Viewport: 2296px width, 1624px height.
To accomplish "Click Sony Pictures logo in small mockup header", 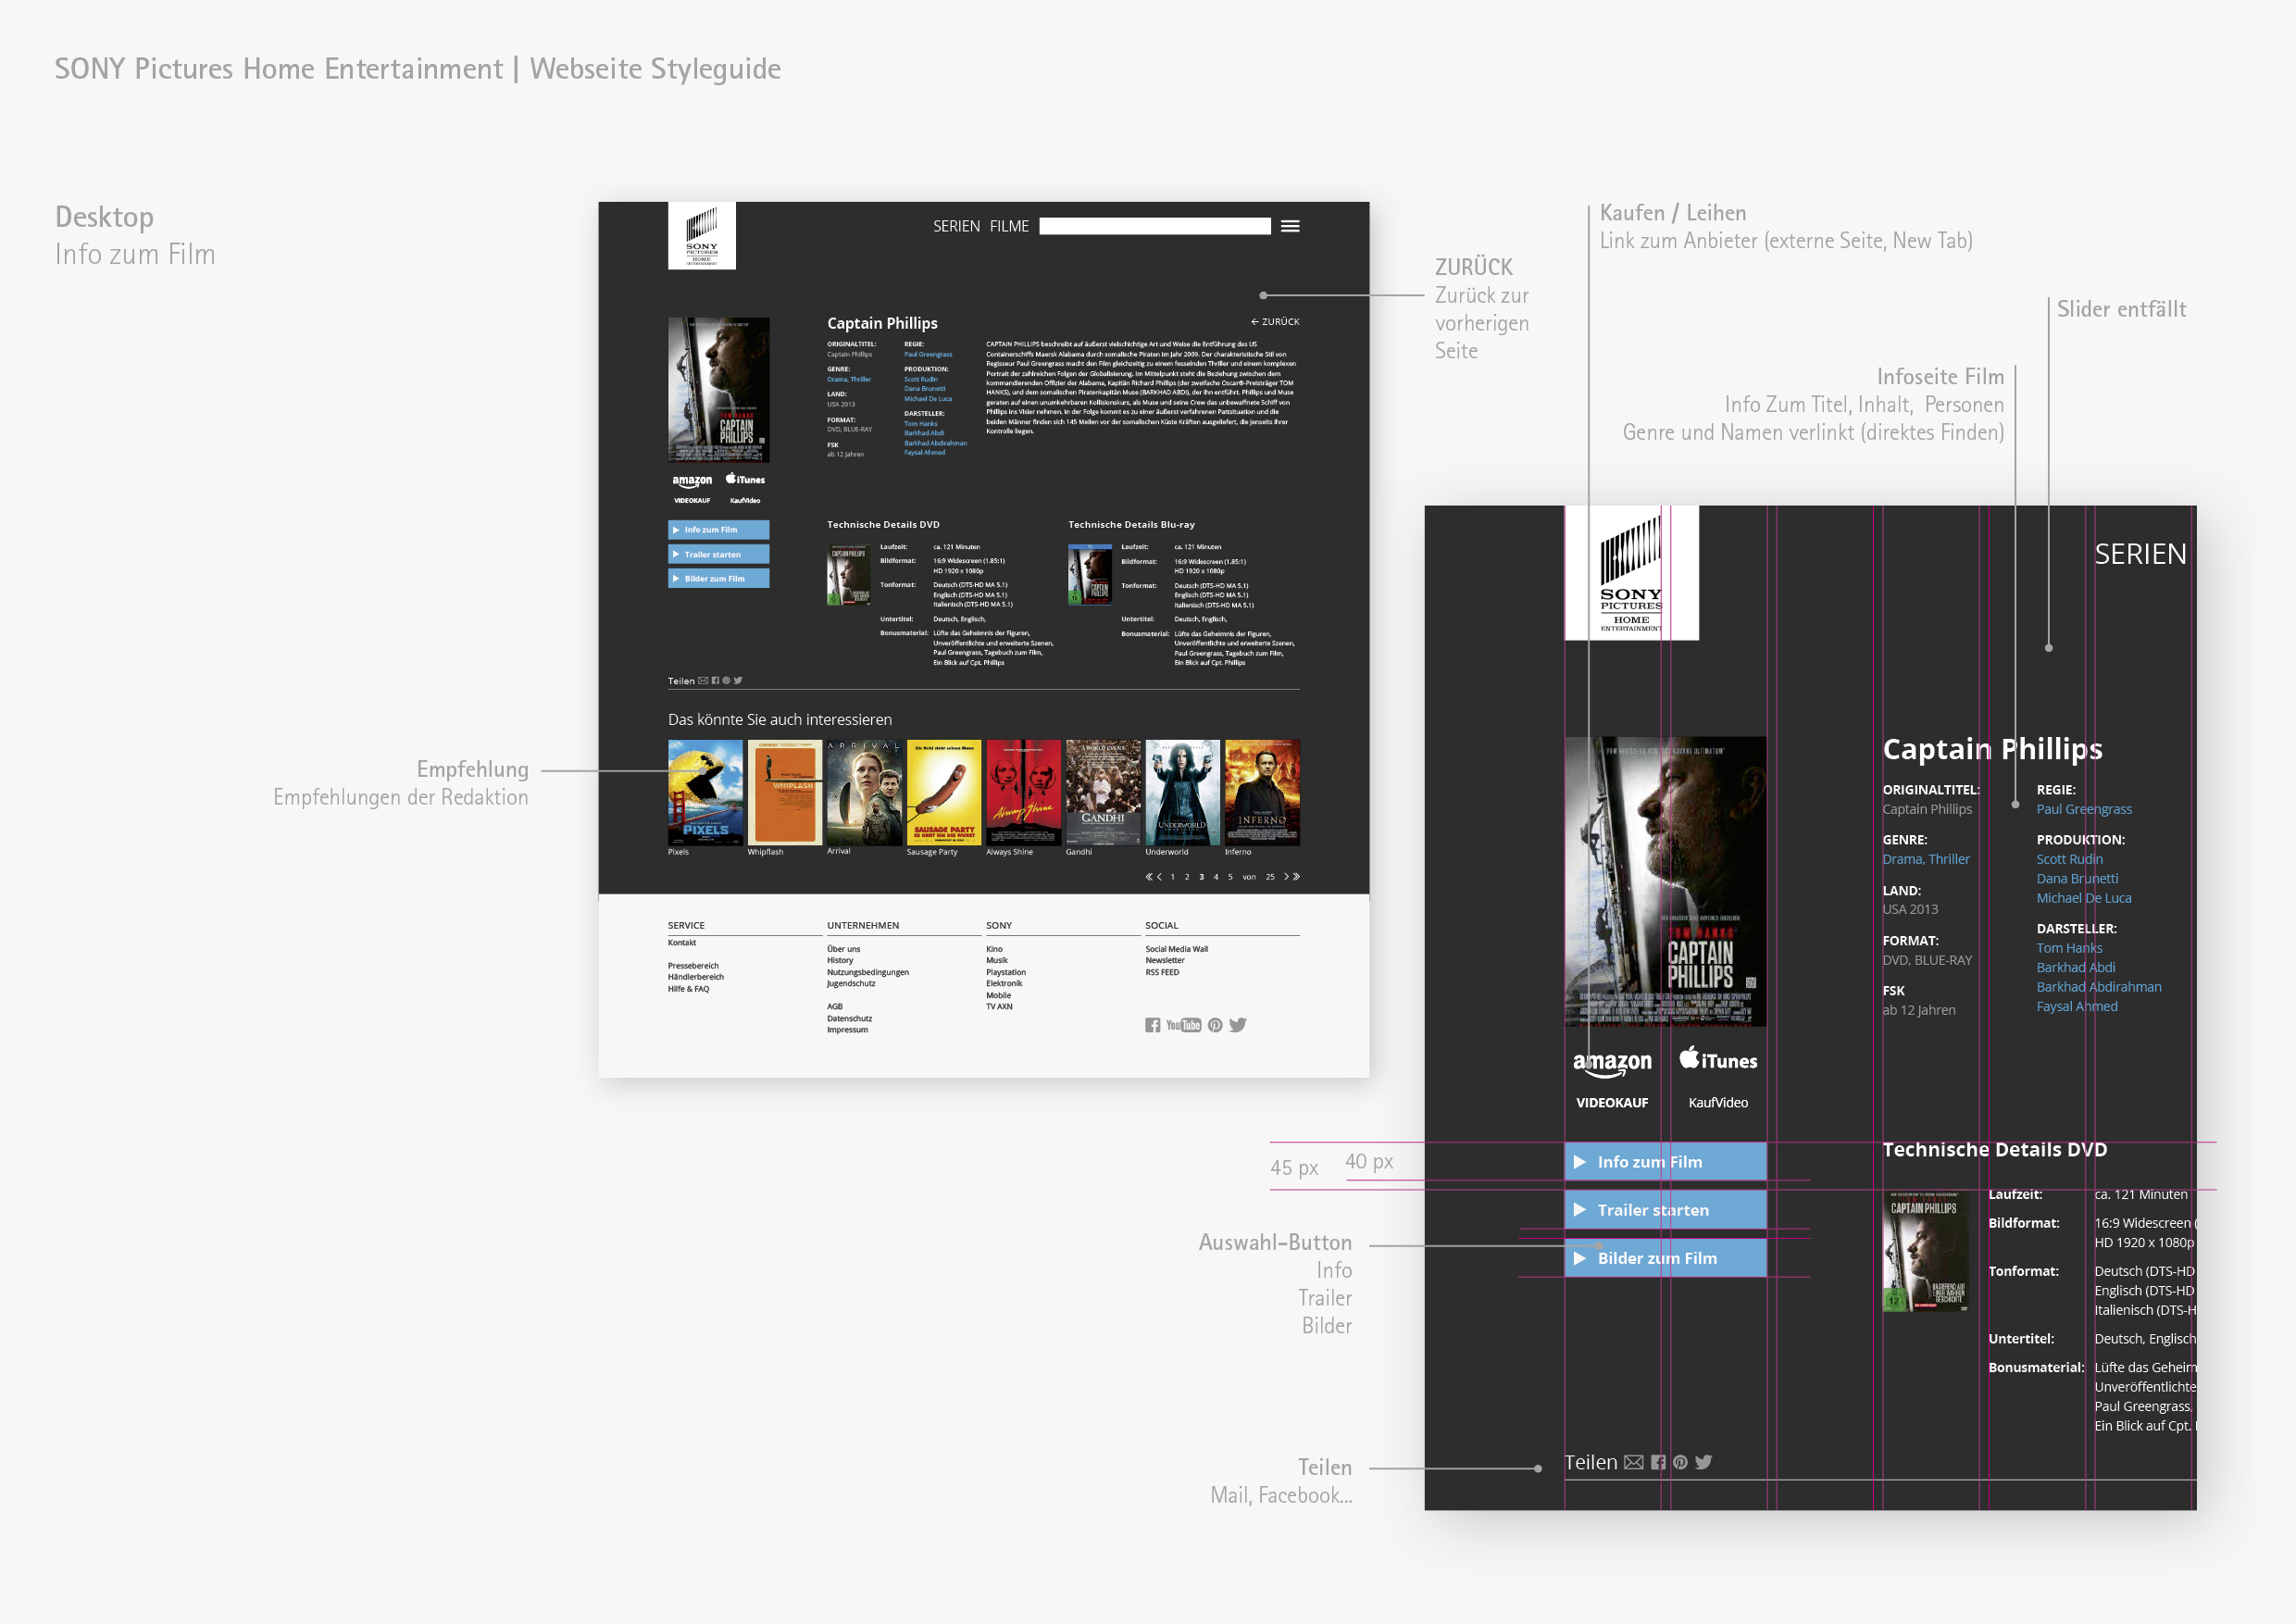I will (702, 236).
